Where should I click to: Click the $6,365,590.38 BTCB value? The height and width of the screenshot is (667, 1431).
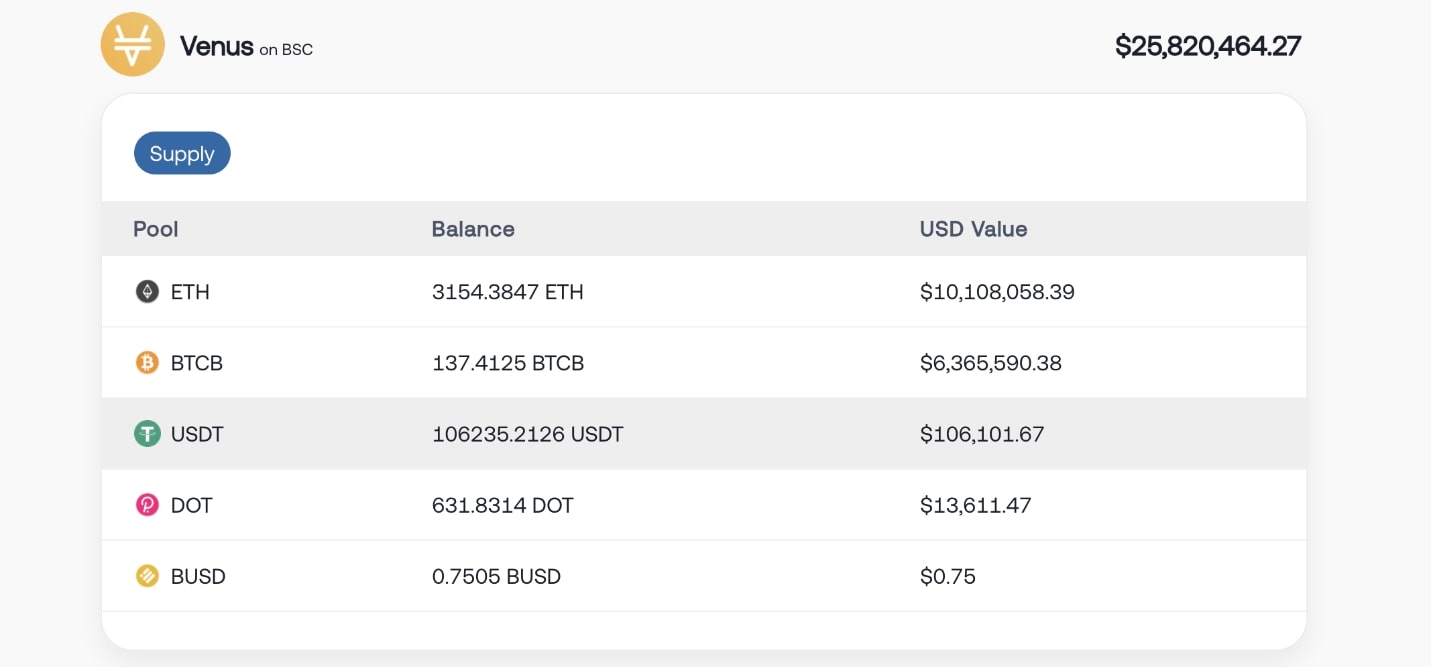(991, 363)
